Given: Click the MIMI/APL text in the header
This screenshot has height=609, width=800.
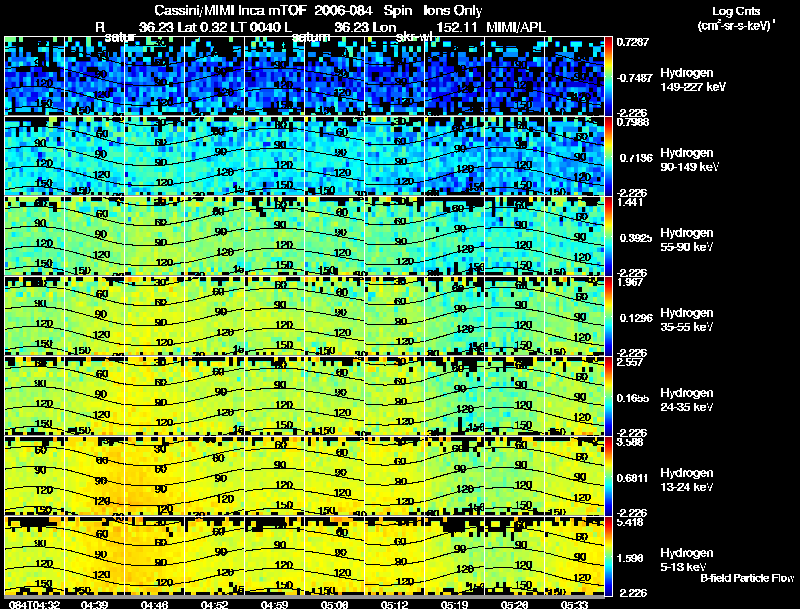Looking at the screenshot, I should (516, 27).
